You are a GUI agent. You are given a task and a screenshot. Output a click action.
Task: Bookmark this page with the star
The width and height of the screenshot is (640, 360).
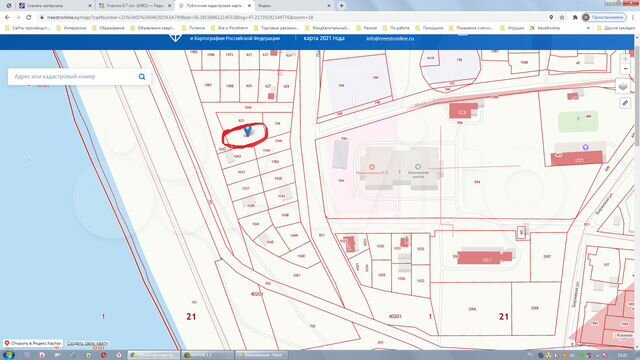(x=562, y=18)
